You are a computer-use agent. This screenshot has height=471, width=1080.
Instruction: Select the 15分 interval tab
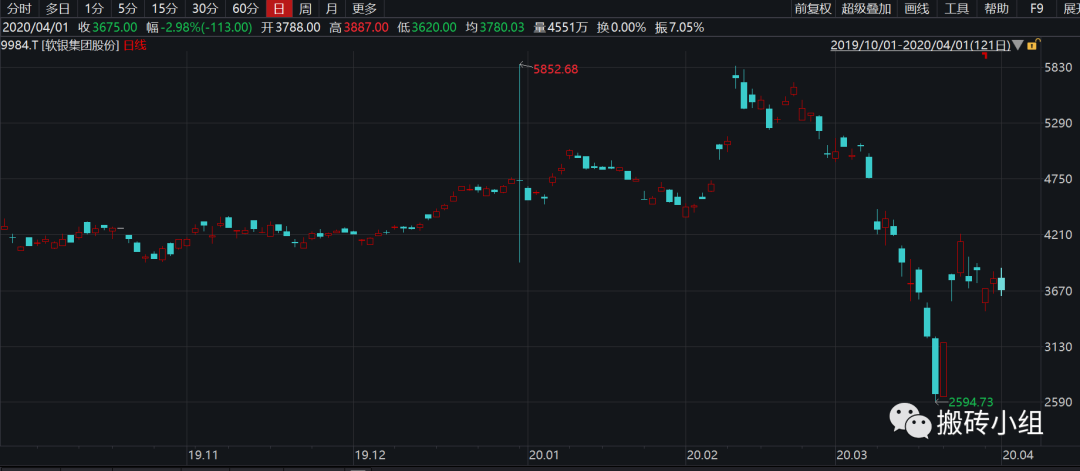pyautogui.click(x=164, y=9)
